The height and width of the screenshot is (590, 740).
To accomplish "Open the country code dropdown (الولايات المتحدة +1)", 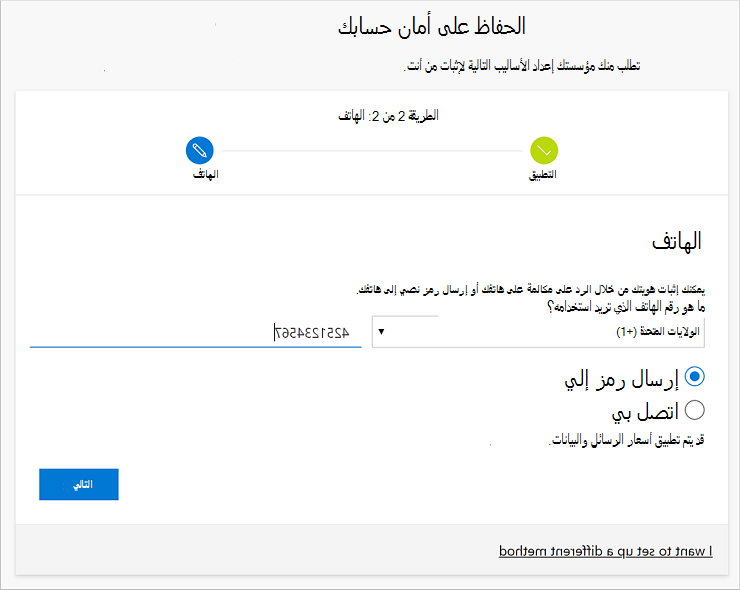I will pos(538,332).
